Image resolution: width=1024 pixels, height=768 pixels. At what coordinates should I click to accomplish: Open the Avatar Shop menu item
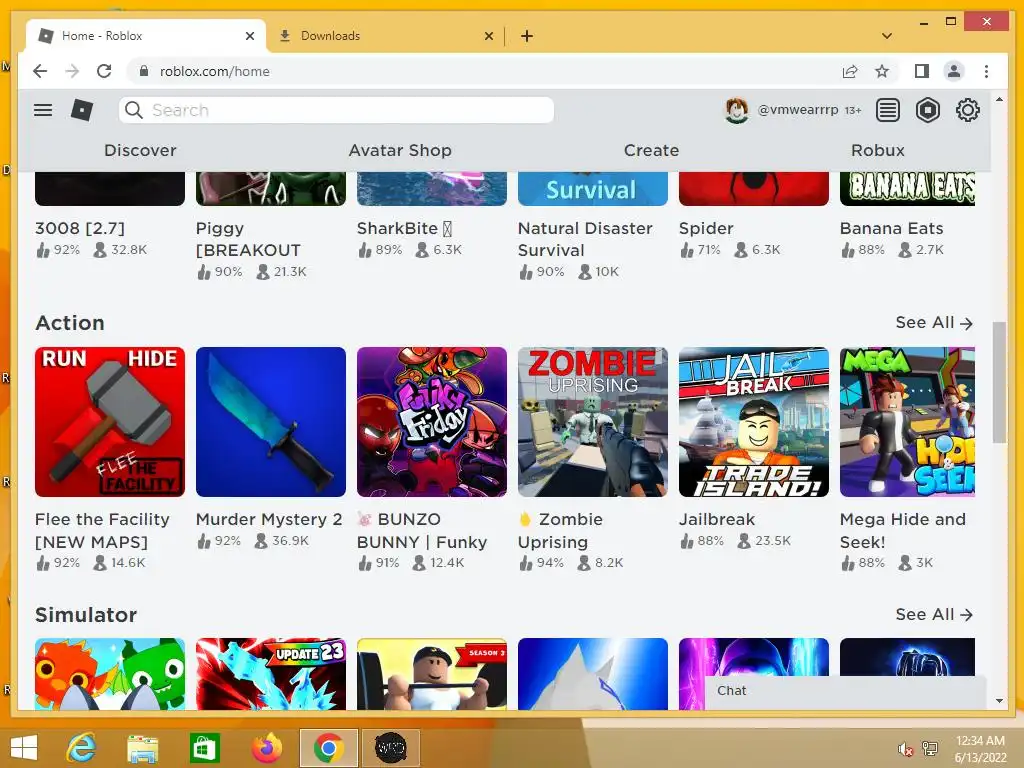point(400,150)
